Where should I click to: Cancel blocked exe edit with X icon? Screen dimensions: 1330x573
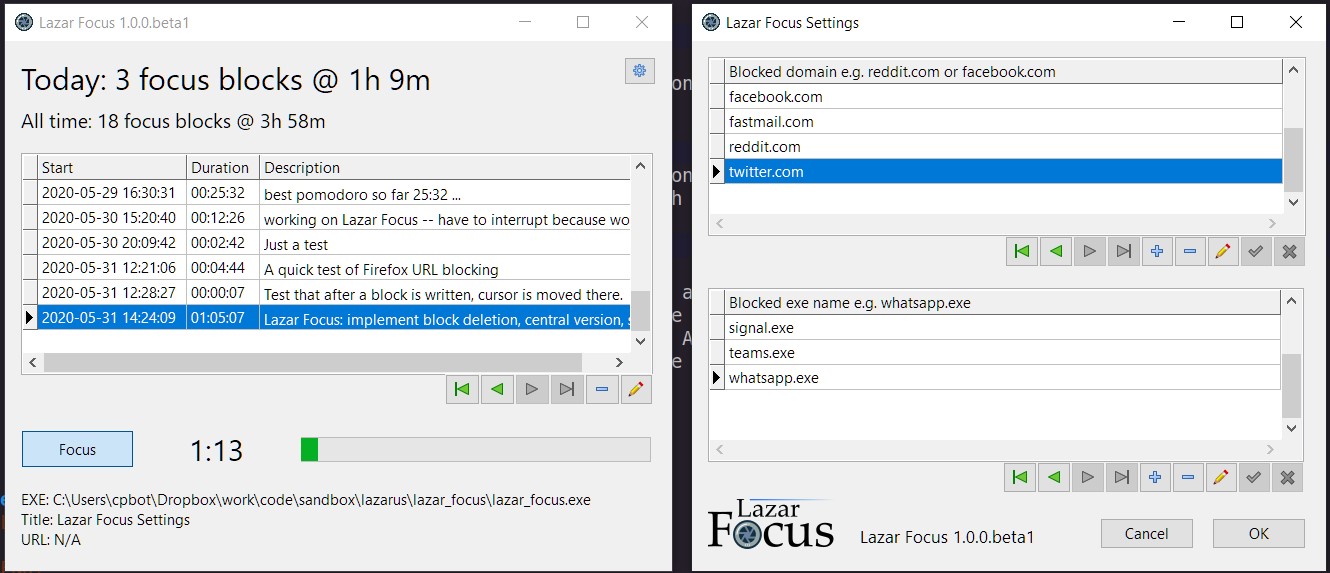[x=1288, y=478]
